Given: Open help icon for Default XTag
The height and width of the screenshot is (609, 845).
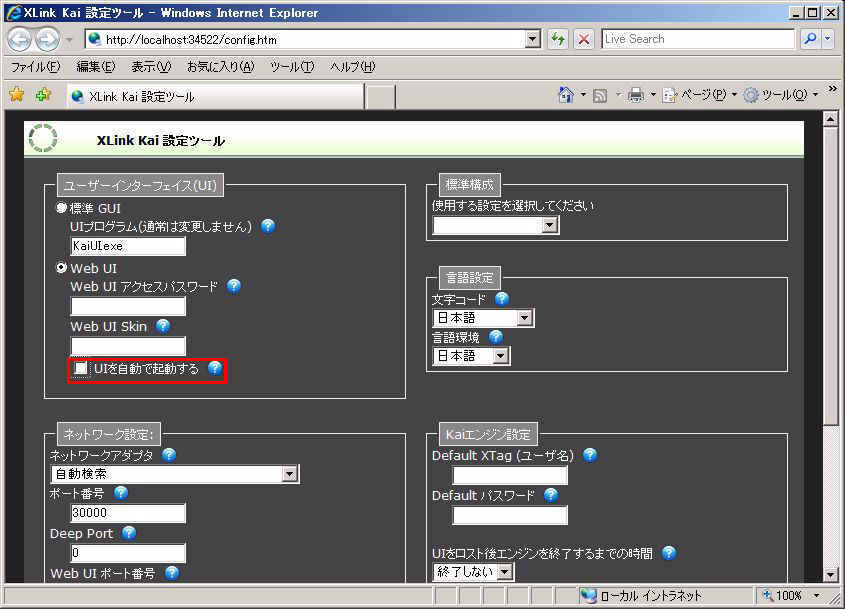Looking at the screenshot, I should [x=590, y=455].
